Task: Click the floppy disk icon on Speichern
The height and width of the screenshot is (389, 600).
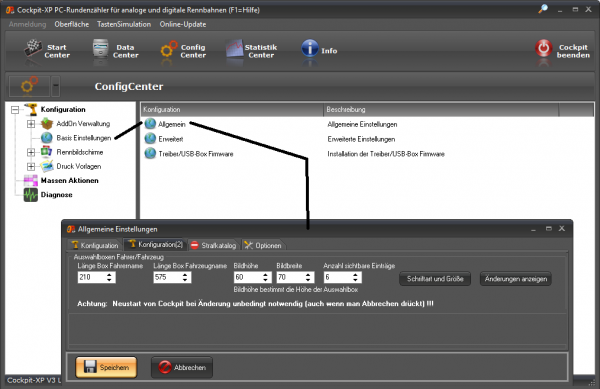Action: point(90,366)
